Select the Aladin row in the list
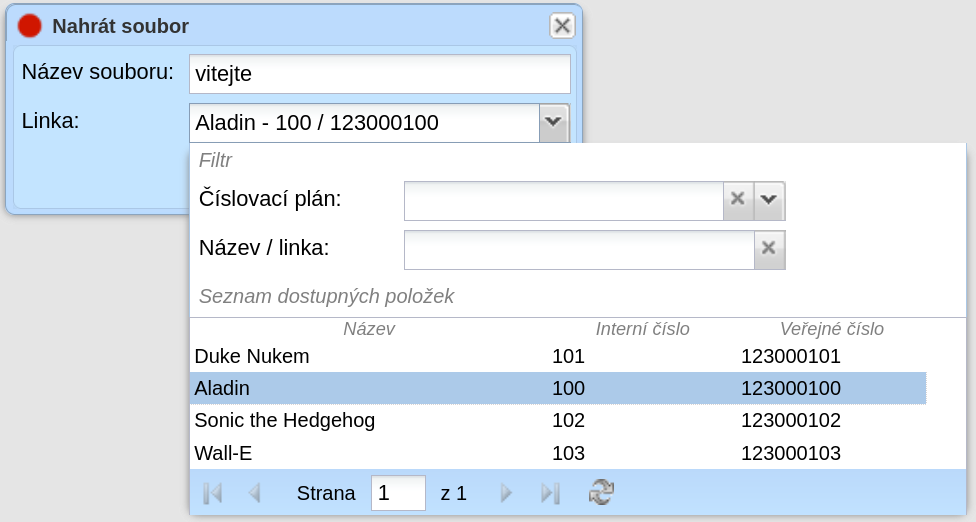 [x=558, y=388]
